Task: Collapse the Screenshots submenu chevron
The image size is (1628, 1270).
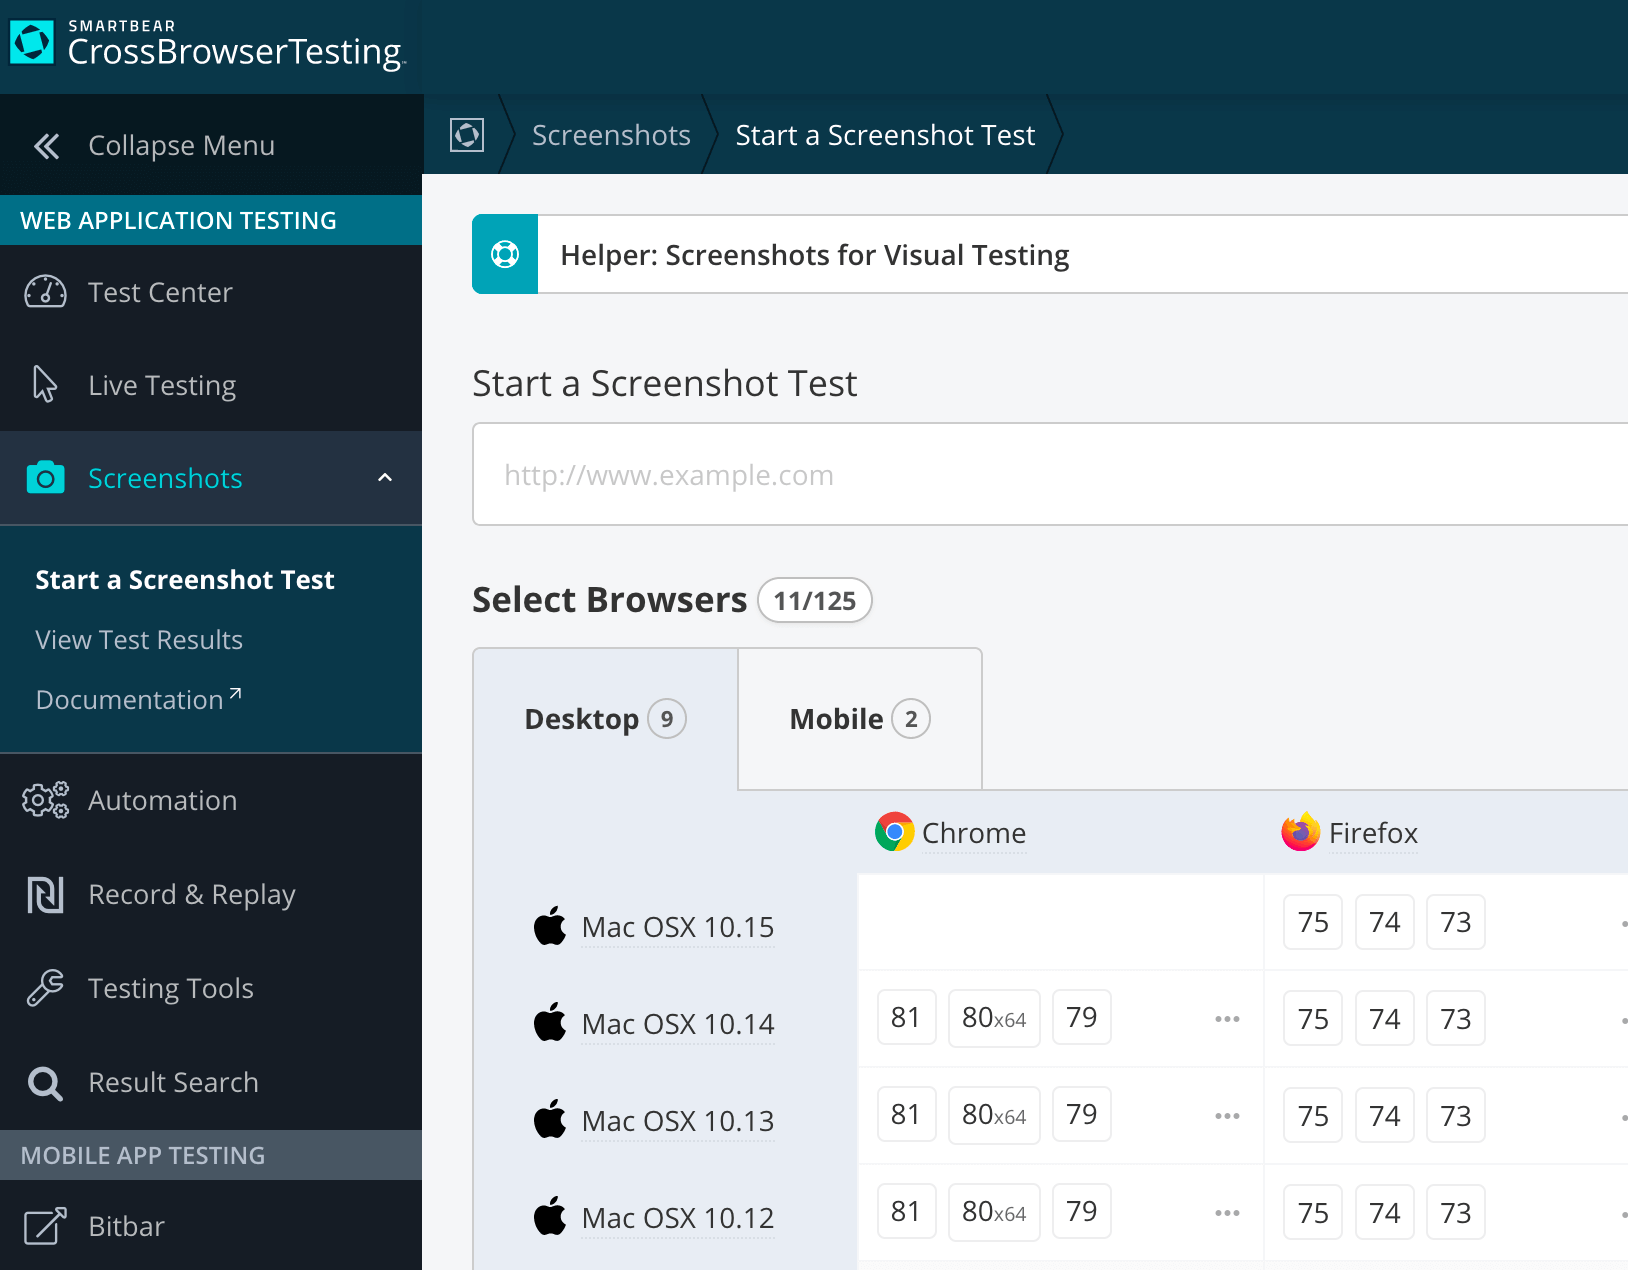Action: pyautogui.click(x=385, y=478)
